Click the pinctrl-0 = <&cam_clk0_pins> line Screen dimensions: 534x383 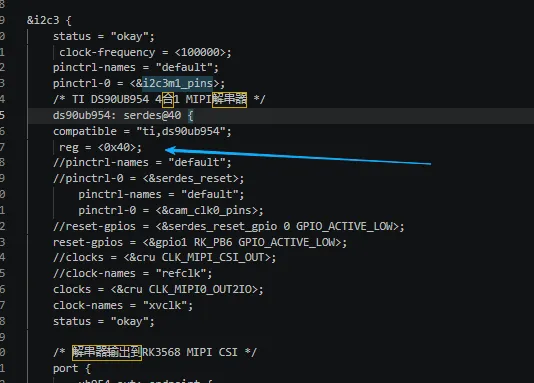point(171,210)
